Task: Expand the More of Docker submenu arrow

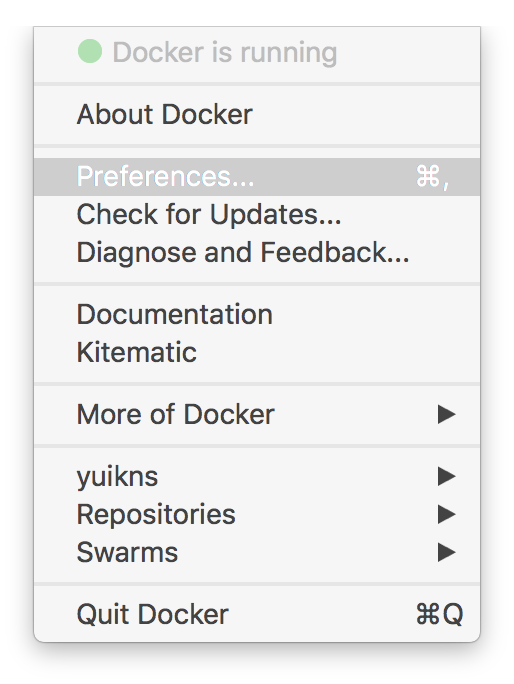Action: point(446,414)
